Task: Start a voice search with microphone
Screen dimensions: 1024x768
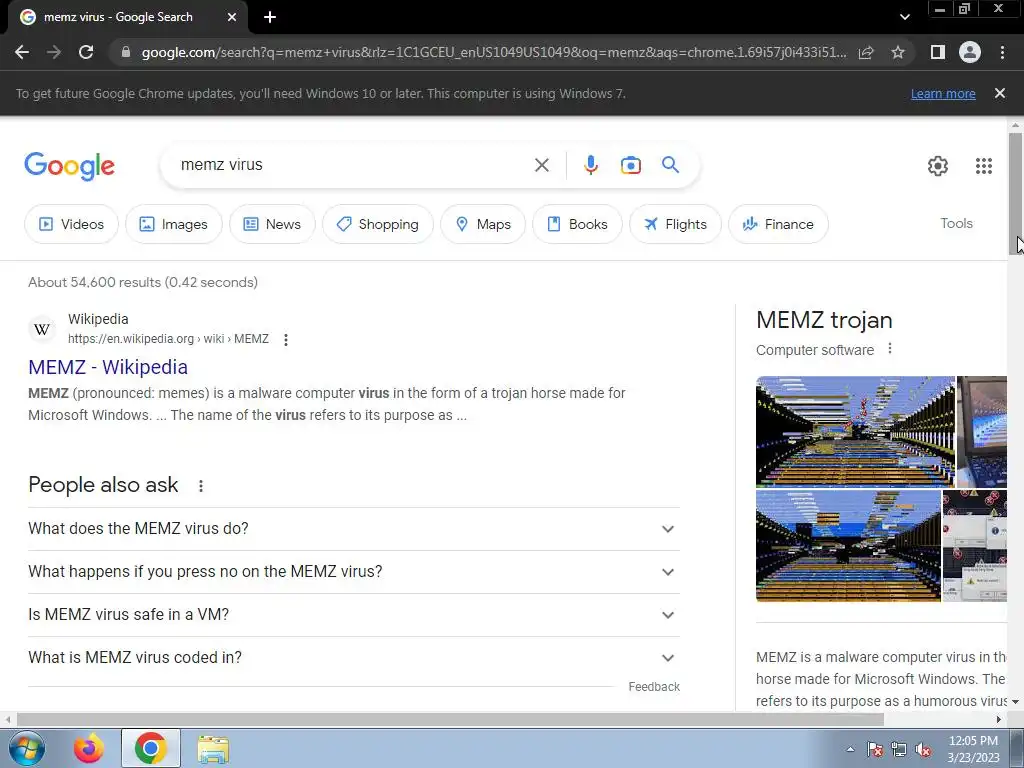Action: pos(591,165)
